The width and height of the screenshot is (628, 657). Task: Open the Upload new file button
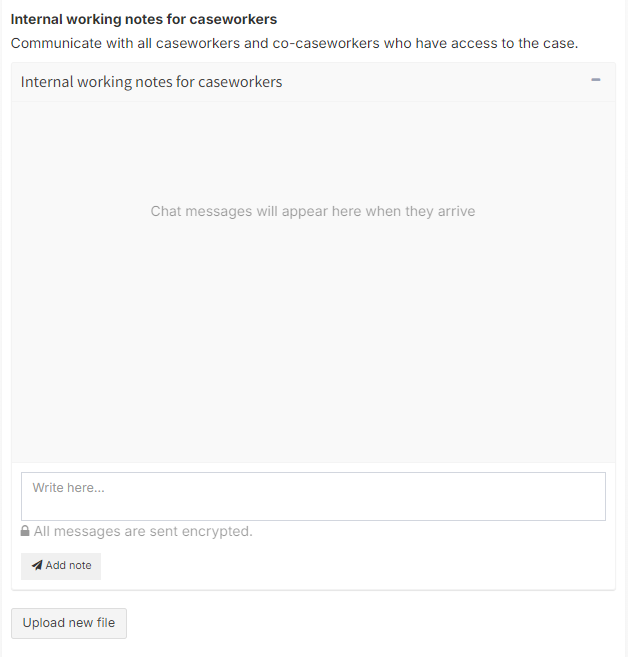69,623
